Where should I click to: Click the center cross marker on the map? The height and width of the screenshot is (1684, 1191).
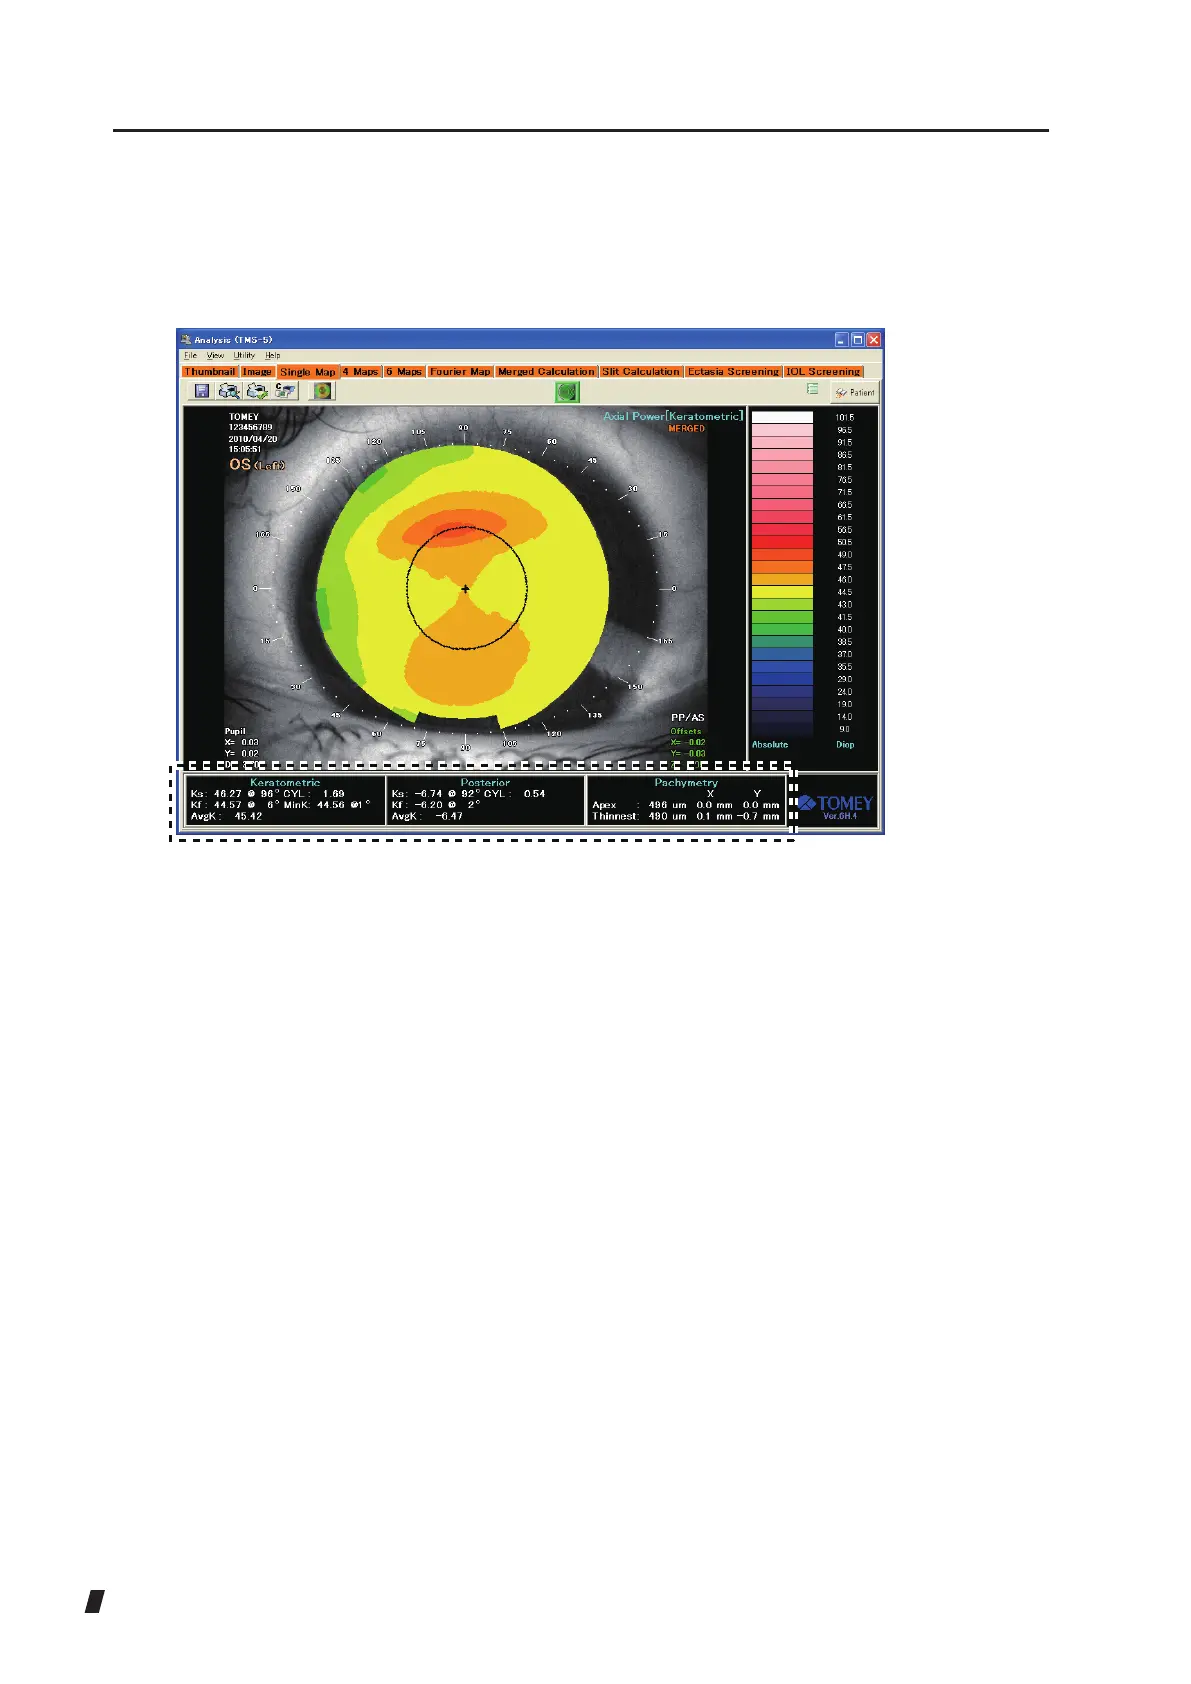465,590
